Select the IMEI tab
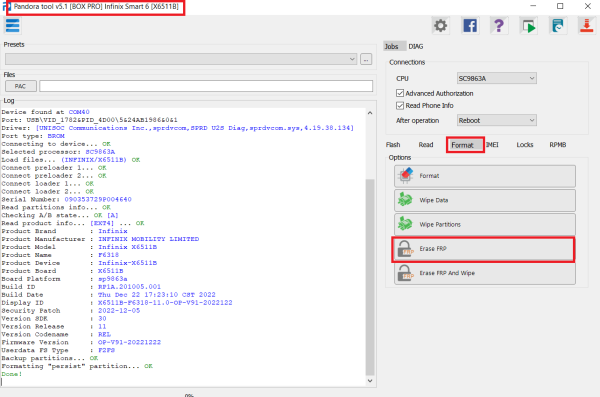Viewport: 600px width, 397px height. click(492, 145)
